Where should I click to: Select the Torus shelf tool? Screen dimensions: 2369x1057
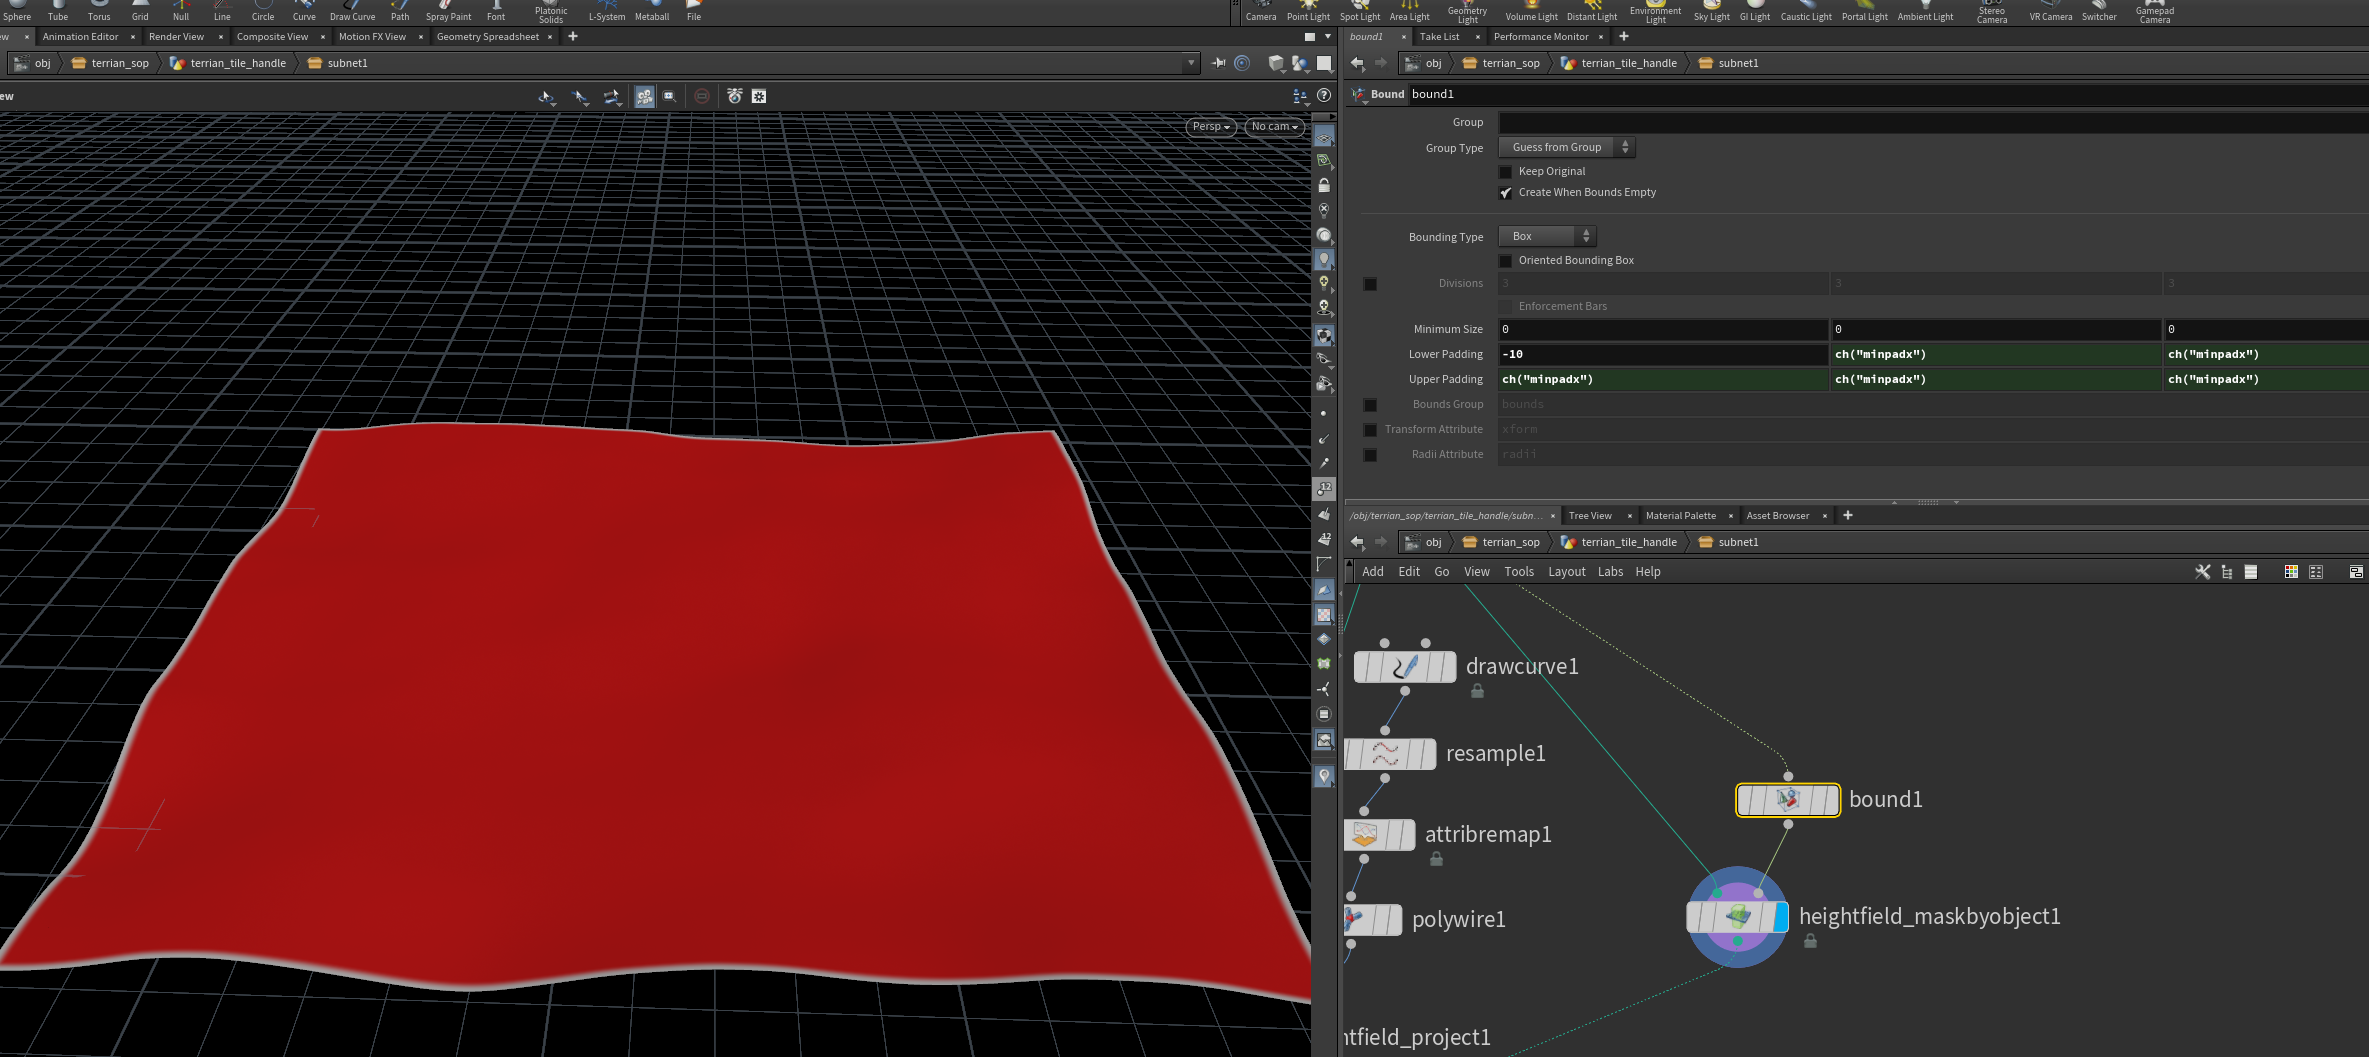(x=99, y=12)
